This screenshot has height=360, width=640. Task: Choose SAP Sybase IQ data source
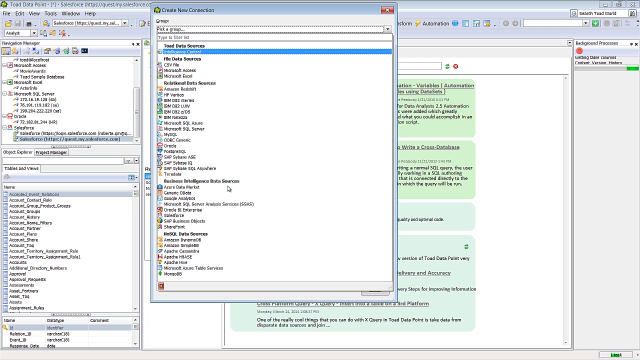pos(178,162)
